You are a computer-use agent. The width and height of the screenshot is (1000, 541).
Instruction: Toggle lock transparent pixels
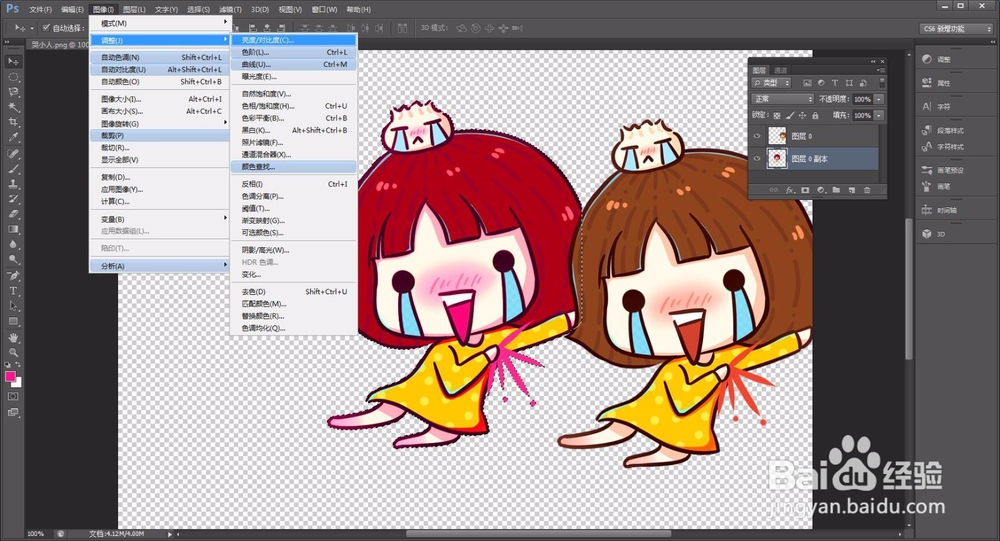click(777, 115)
